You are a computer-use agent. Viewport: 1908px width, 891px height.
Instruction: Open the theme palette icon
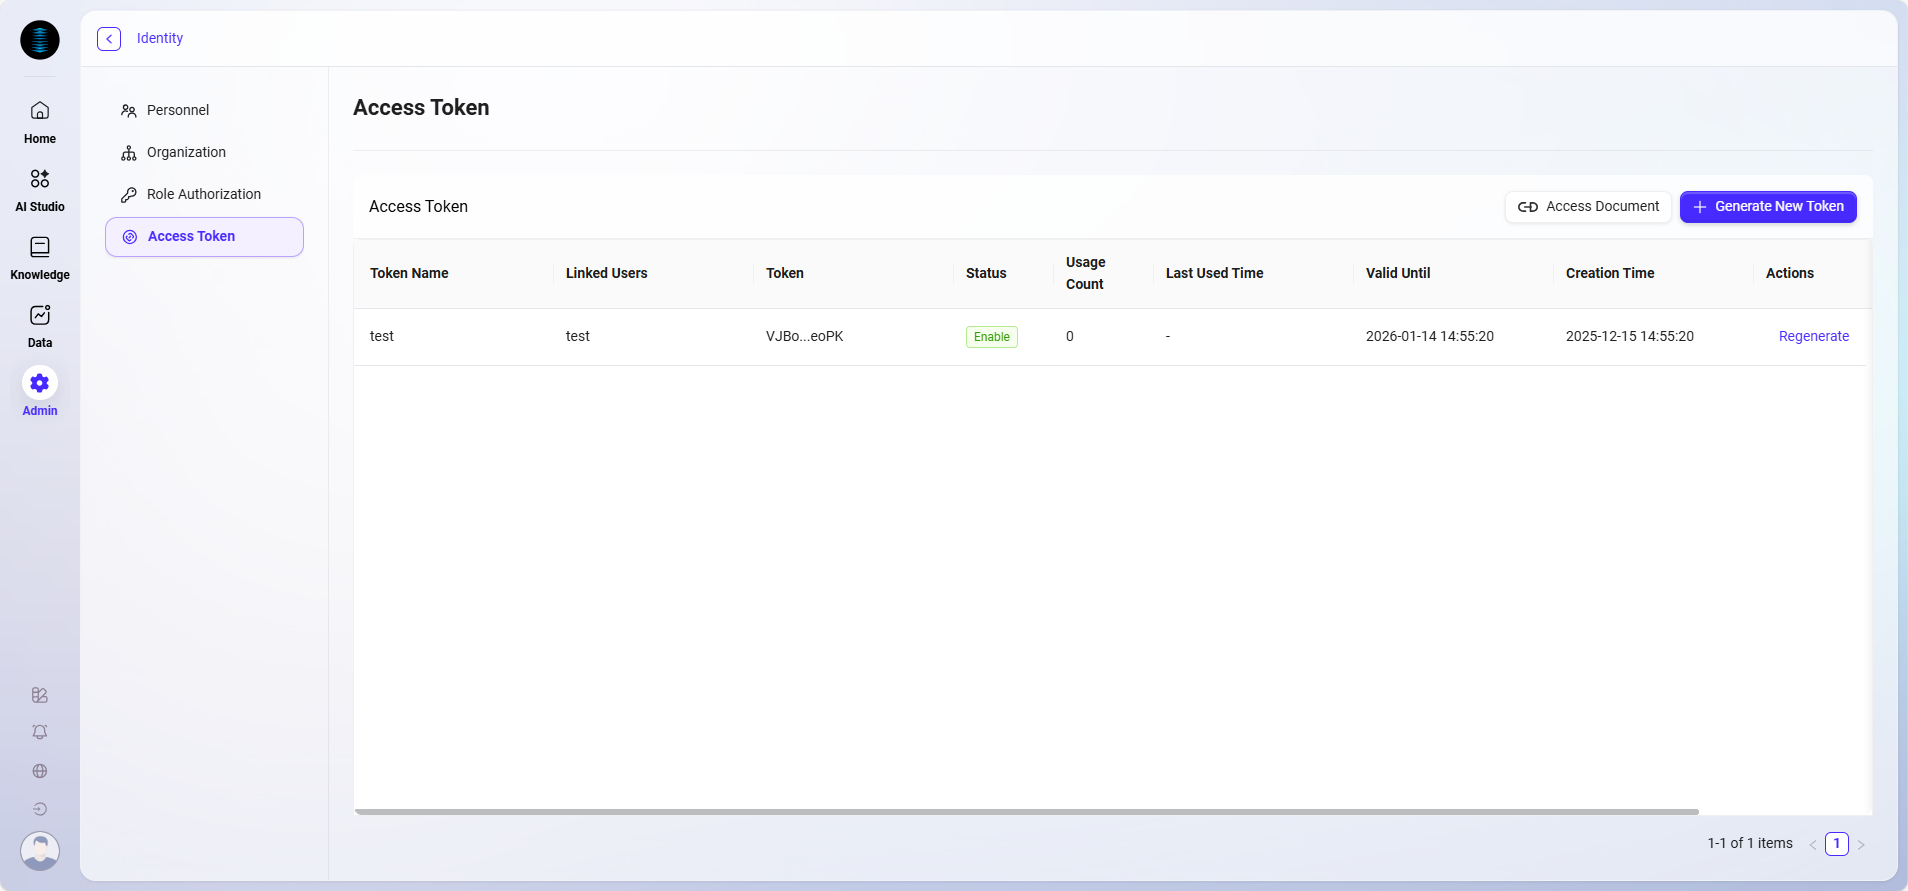(40, 695)
